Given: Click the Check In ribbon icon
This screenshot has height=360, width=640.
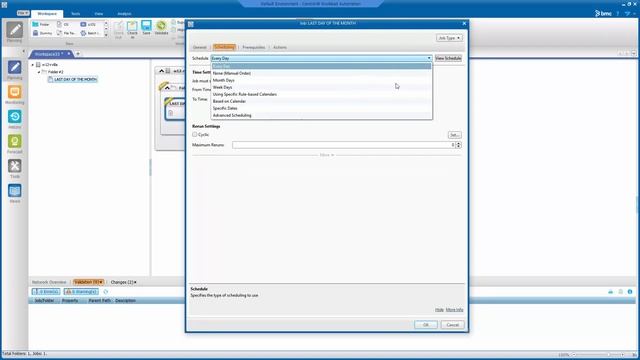Looking at the screenshot, I should click(132, 29).
